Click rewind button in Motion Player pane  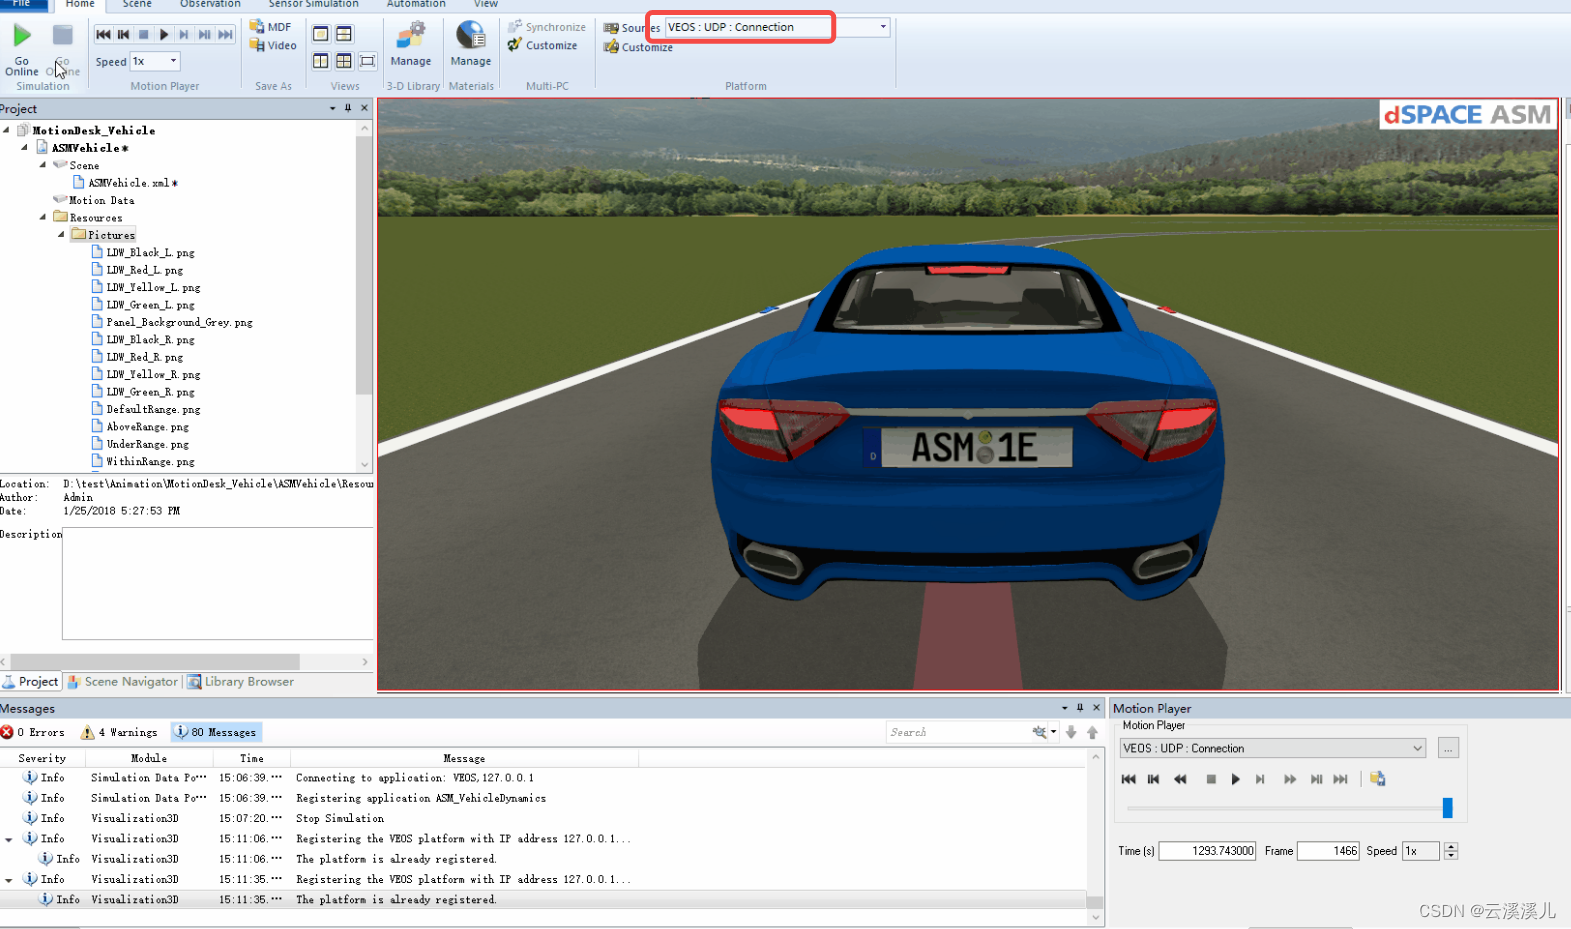1181,779
